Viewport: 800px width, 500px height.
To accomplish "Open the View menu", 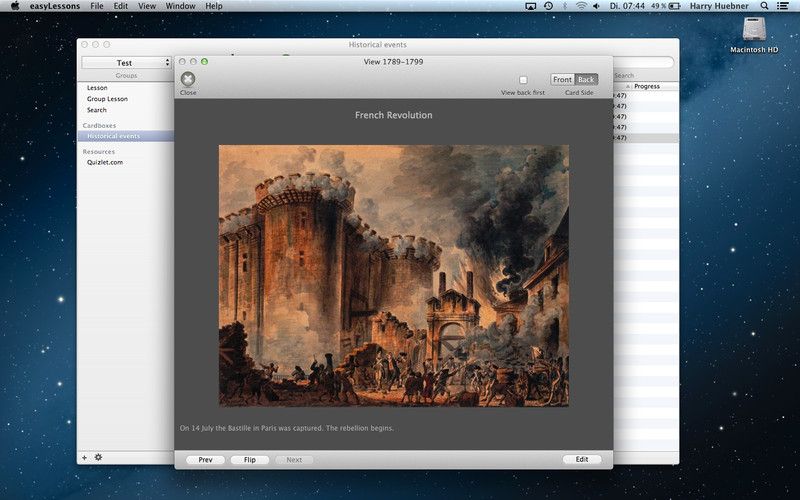I will (147, 6).
